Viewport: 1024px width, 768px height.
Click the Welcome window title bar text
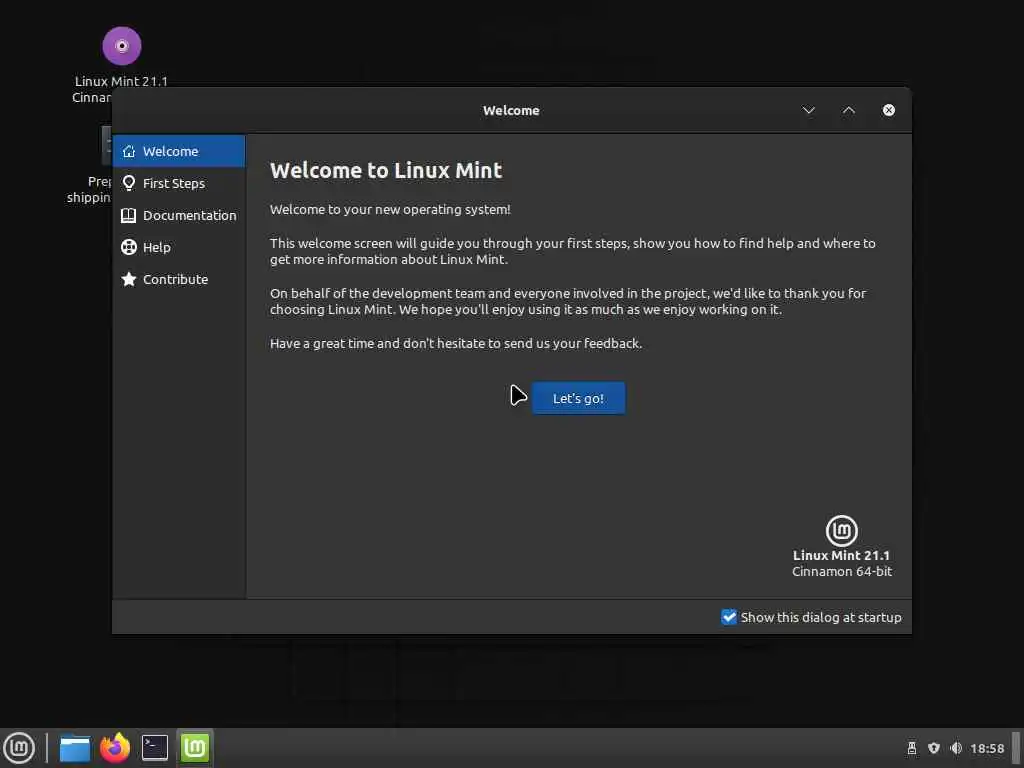click(x=511, y=110)
